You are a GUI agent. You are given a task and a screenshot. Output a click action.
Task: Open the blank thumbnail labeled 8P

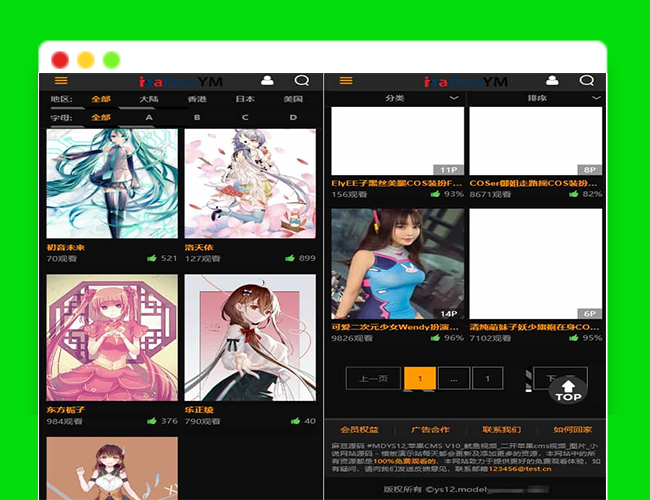(x=536, y=141)
